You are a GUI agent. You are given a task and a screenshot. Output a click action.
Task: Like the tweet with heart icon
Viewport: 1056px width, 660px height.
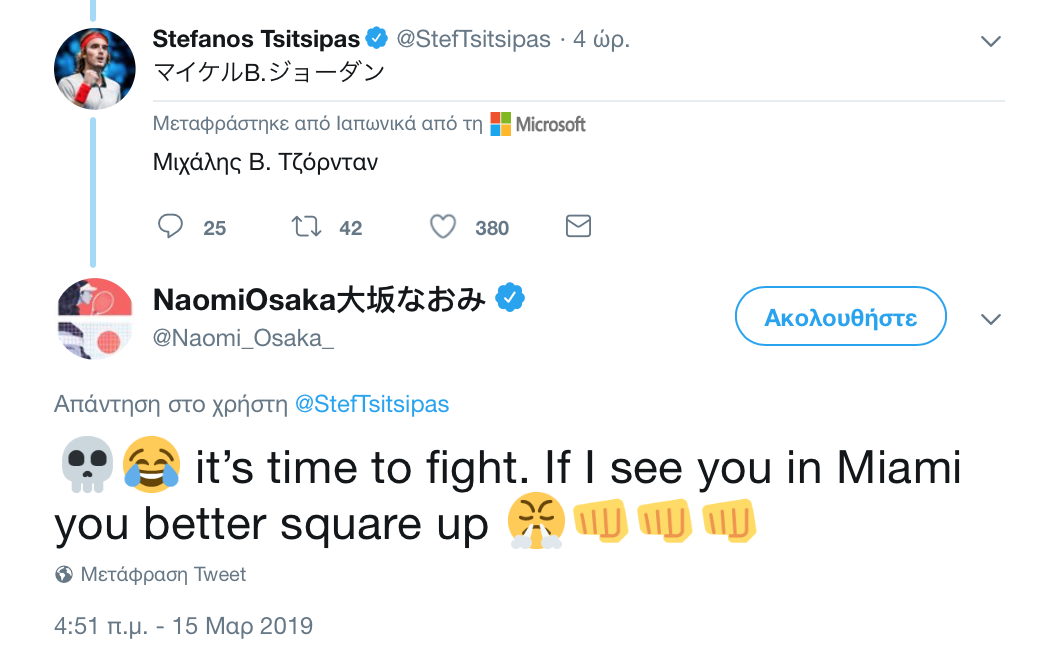[443, 227]
